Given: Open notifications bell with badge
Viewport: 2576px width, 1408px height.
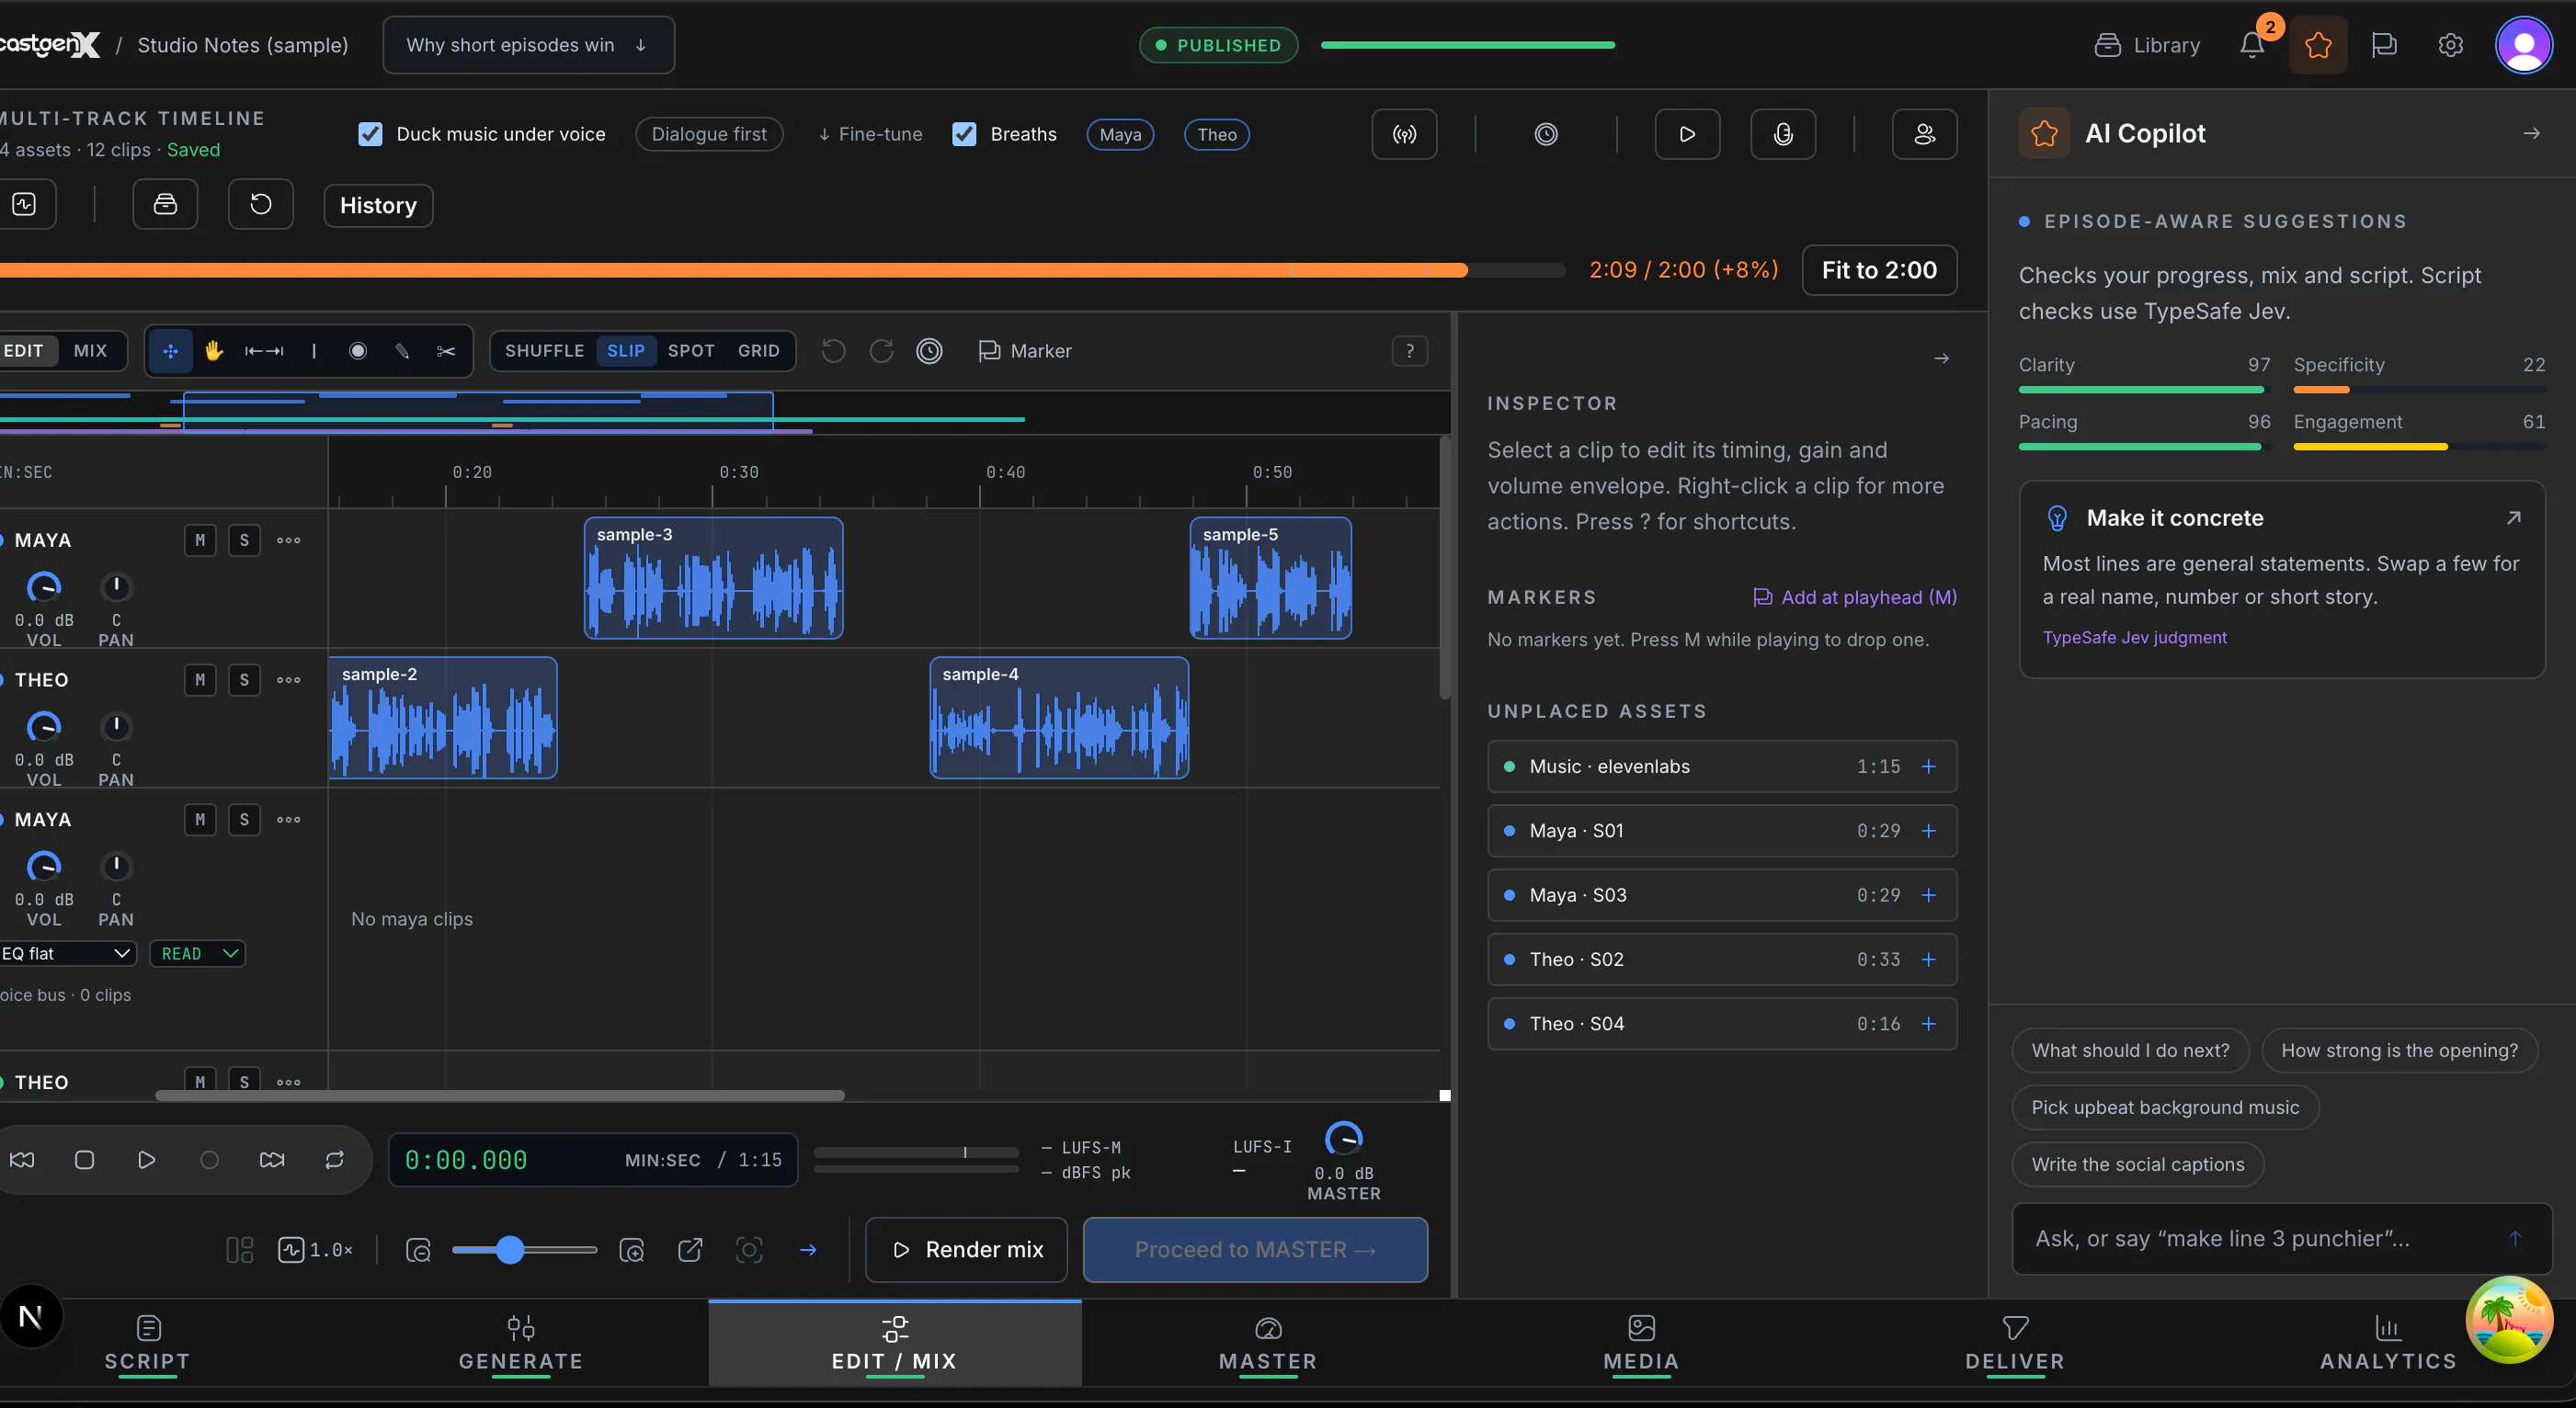Looking at the screenshot, I should [x=2252, y=45].
